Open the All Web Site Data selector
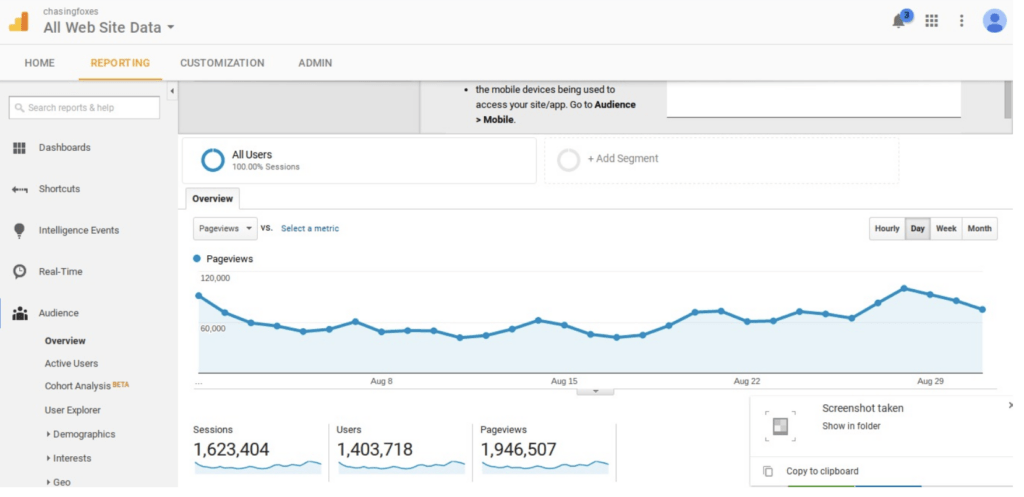 click(x=109, y=28)
